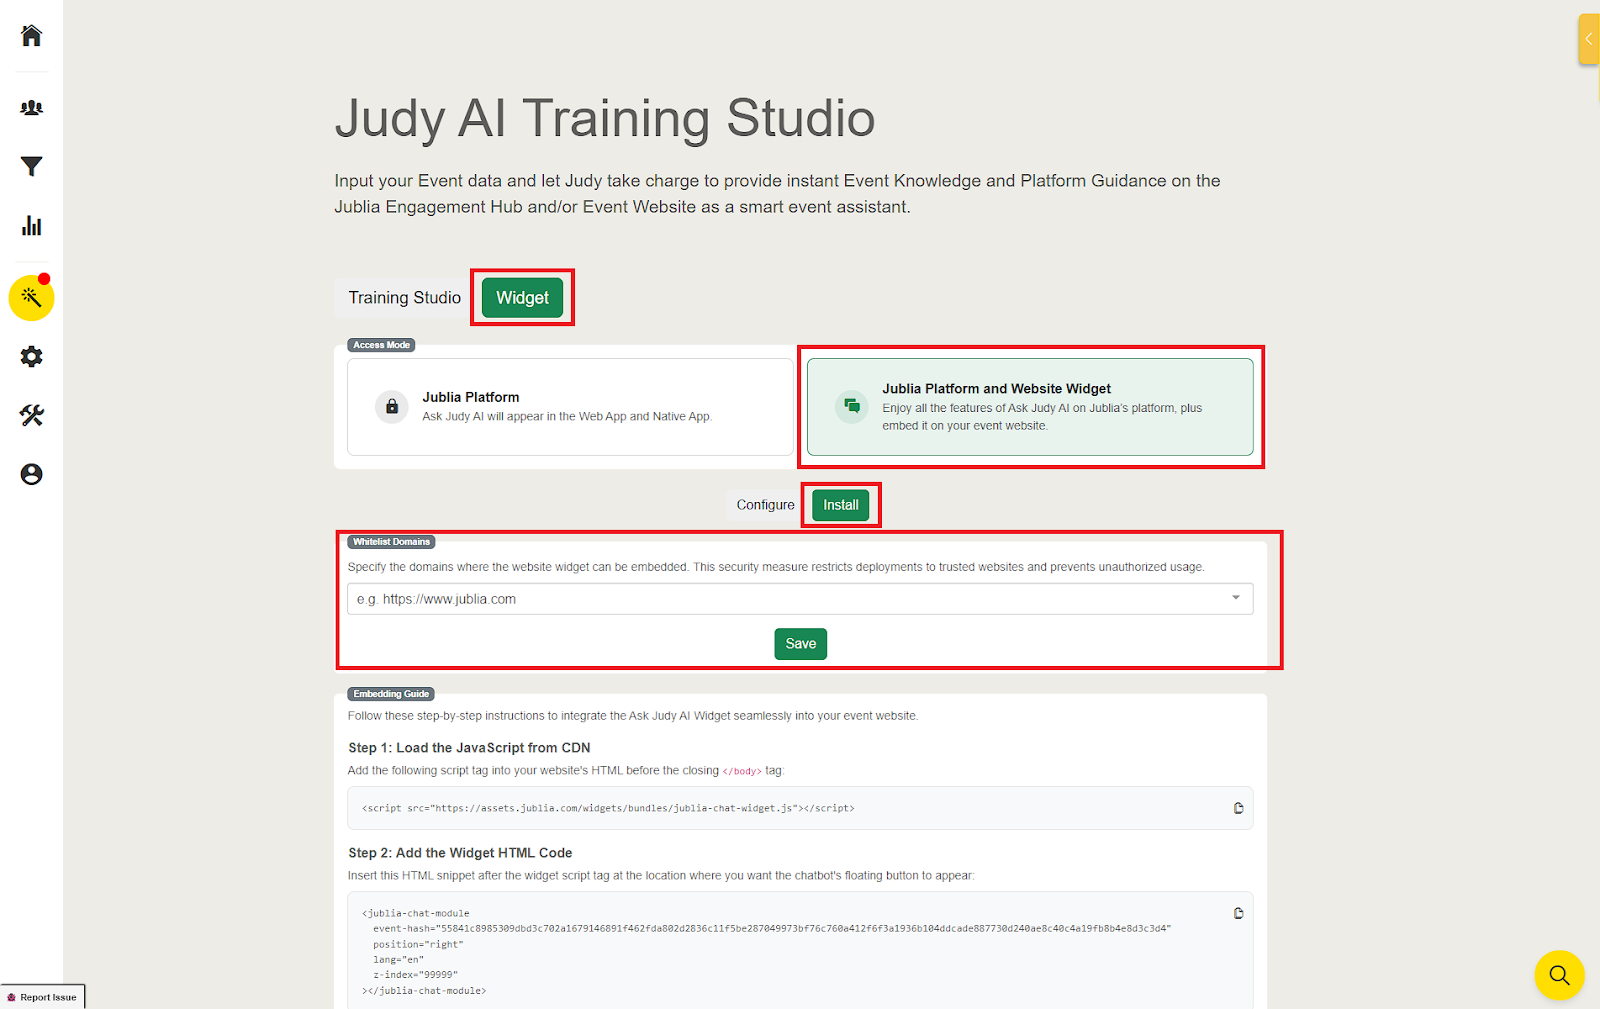The height and width of the screenshot is (1009, 1600).
Task: Select the Install tab
Action: 841,505
